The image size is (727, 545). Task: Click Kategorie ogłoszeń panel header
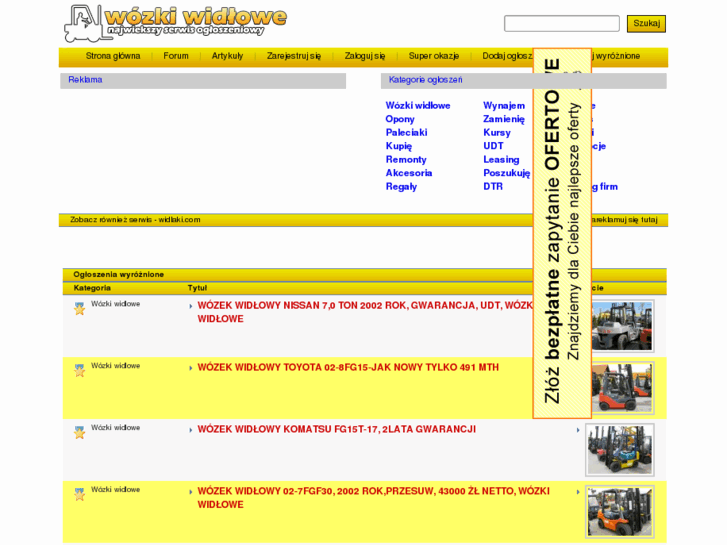tap(523, 80)
